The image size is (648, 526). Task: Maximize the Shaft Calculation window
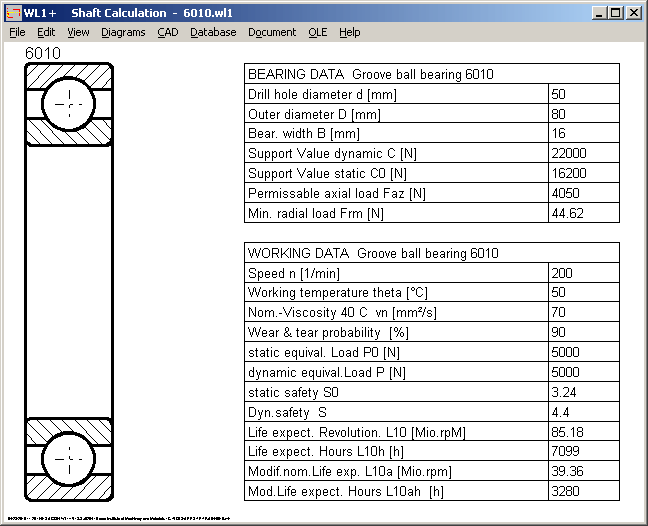(x=616, y=13)
